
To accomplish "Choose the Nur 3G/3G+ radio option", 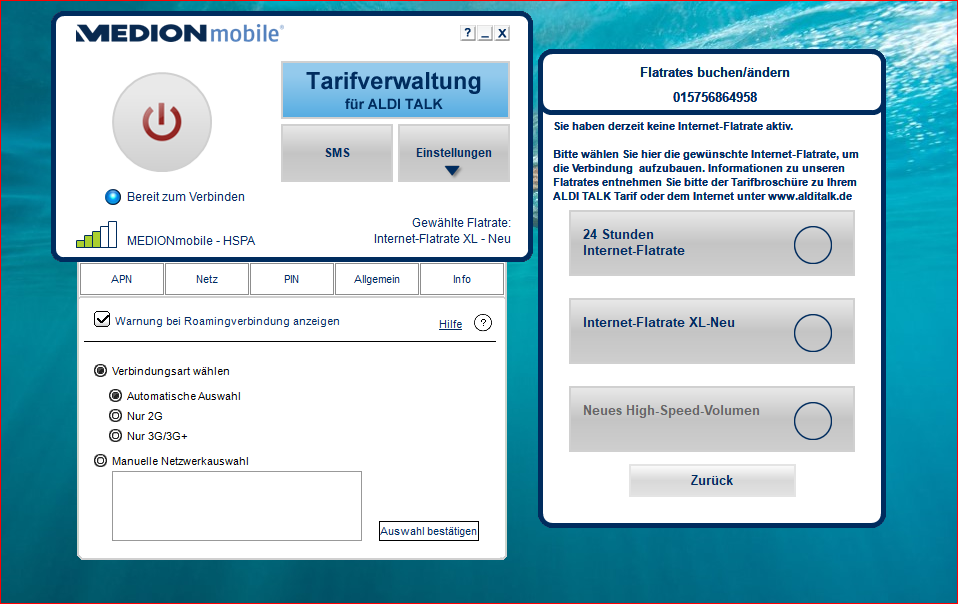I will click(114, 435).
